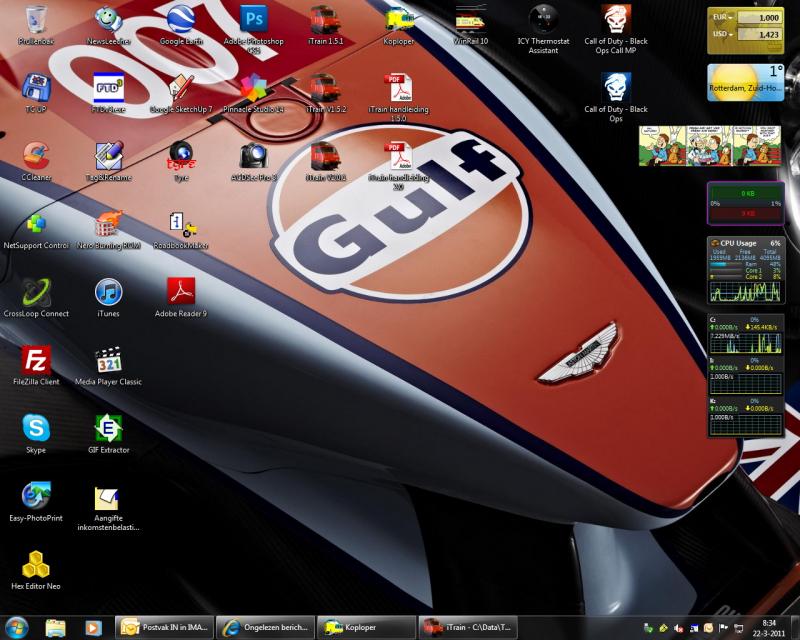Open the Windows Start menu
The width and height of the screenshot is (800, 640).
tap(16, 627)
